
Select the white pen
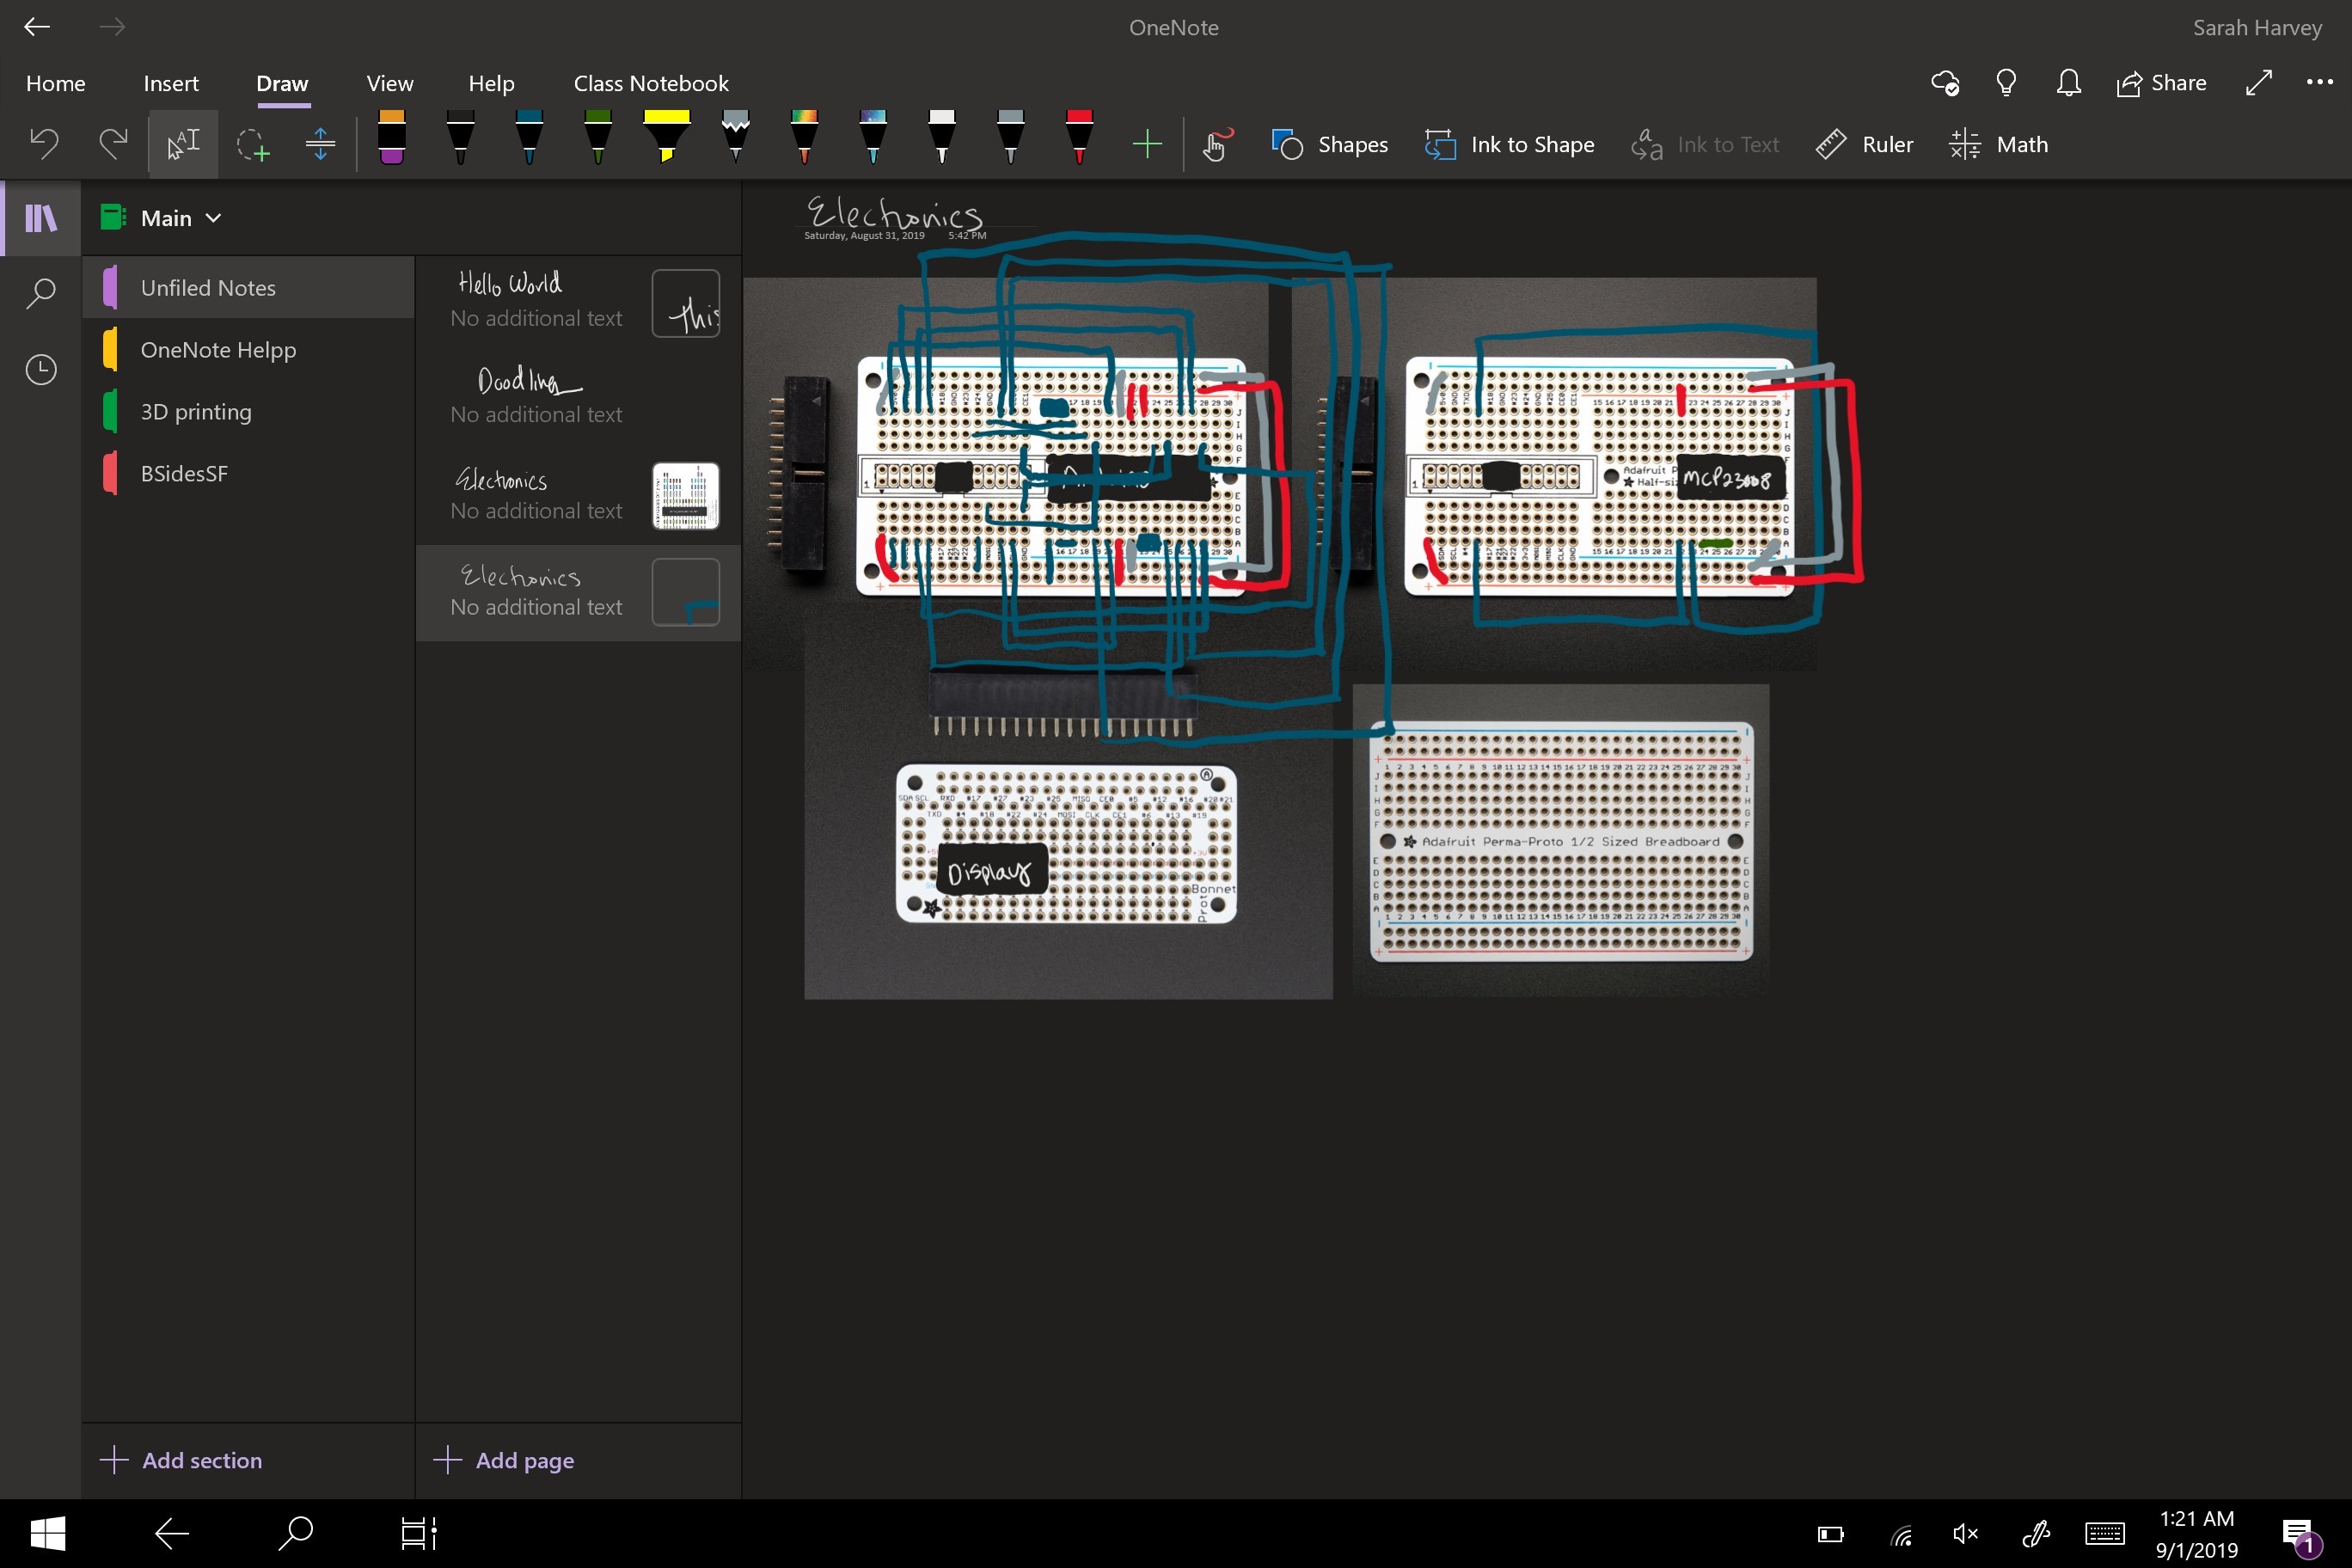coord(941,138)
